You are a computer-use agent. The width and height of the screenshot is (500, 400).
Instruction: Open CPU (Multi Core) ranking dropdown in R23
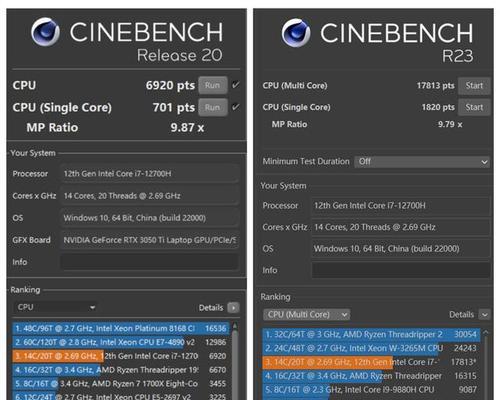coord(306,315)
